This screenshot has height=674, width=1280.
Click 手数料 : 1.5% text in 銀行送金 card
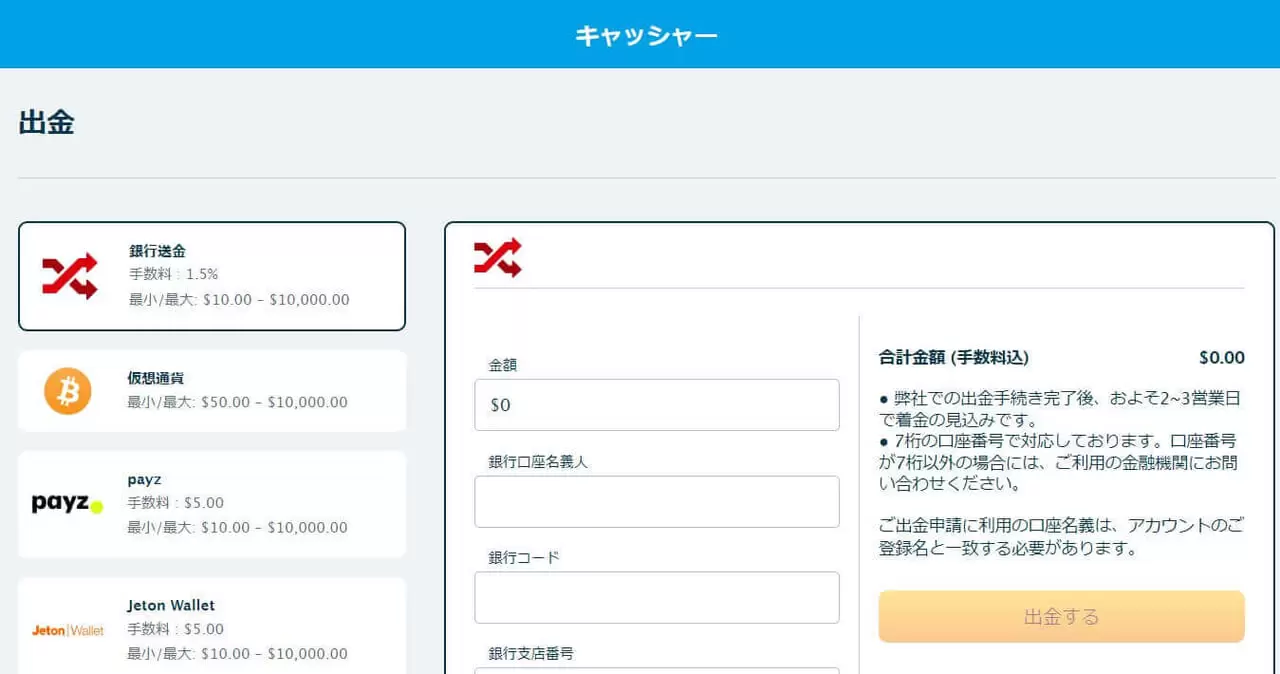(x=173, y=274)
